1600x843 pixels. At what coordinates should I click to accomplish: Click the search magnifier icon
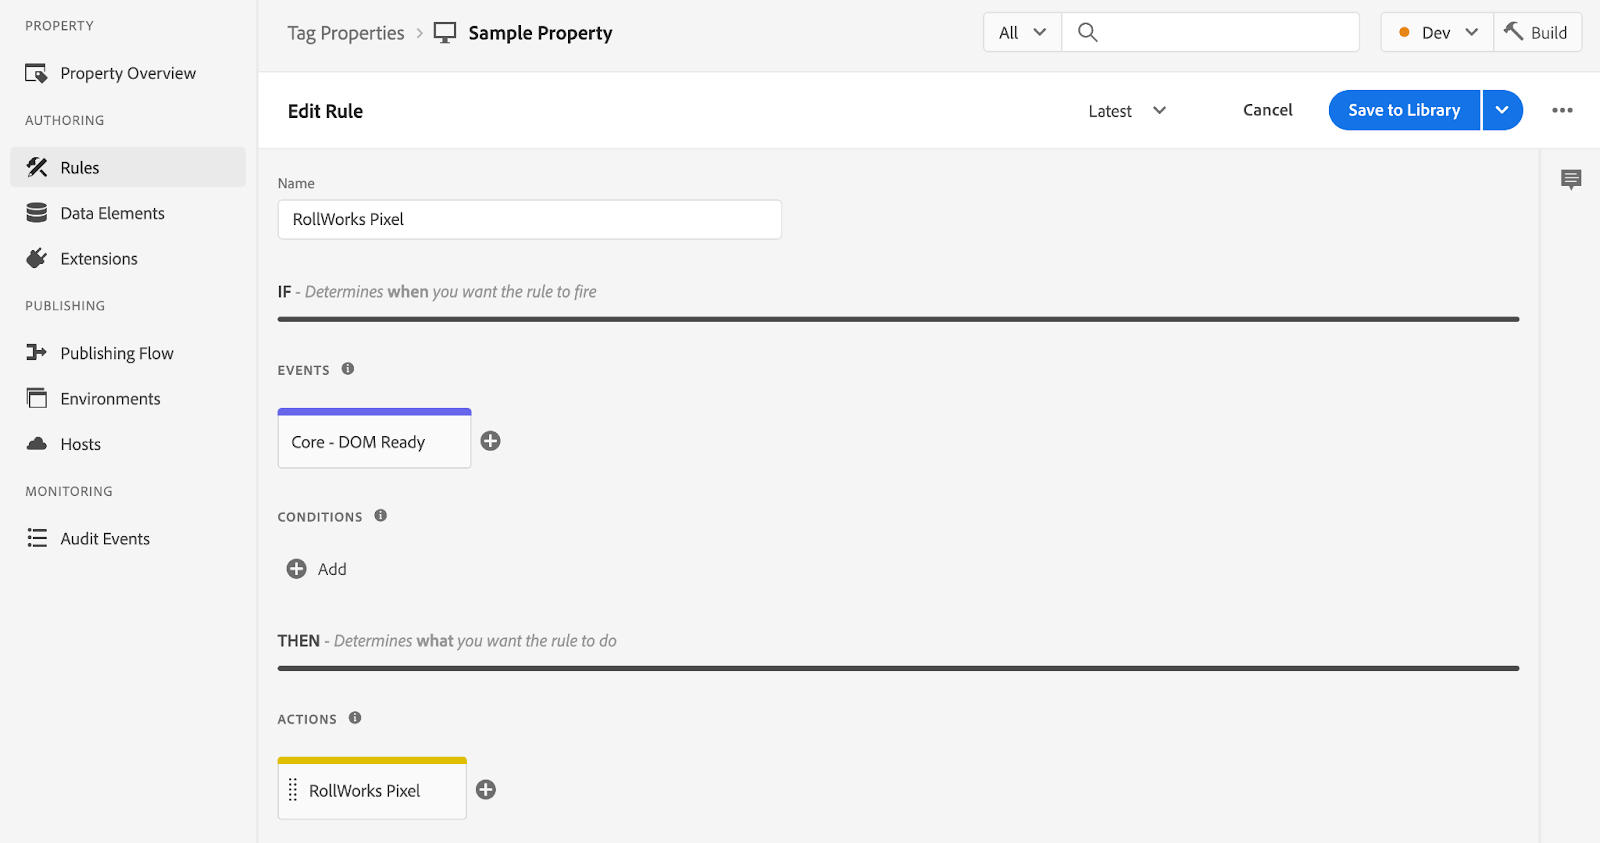[x=1088, y=32]
